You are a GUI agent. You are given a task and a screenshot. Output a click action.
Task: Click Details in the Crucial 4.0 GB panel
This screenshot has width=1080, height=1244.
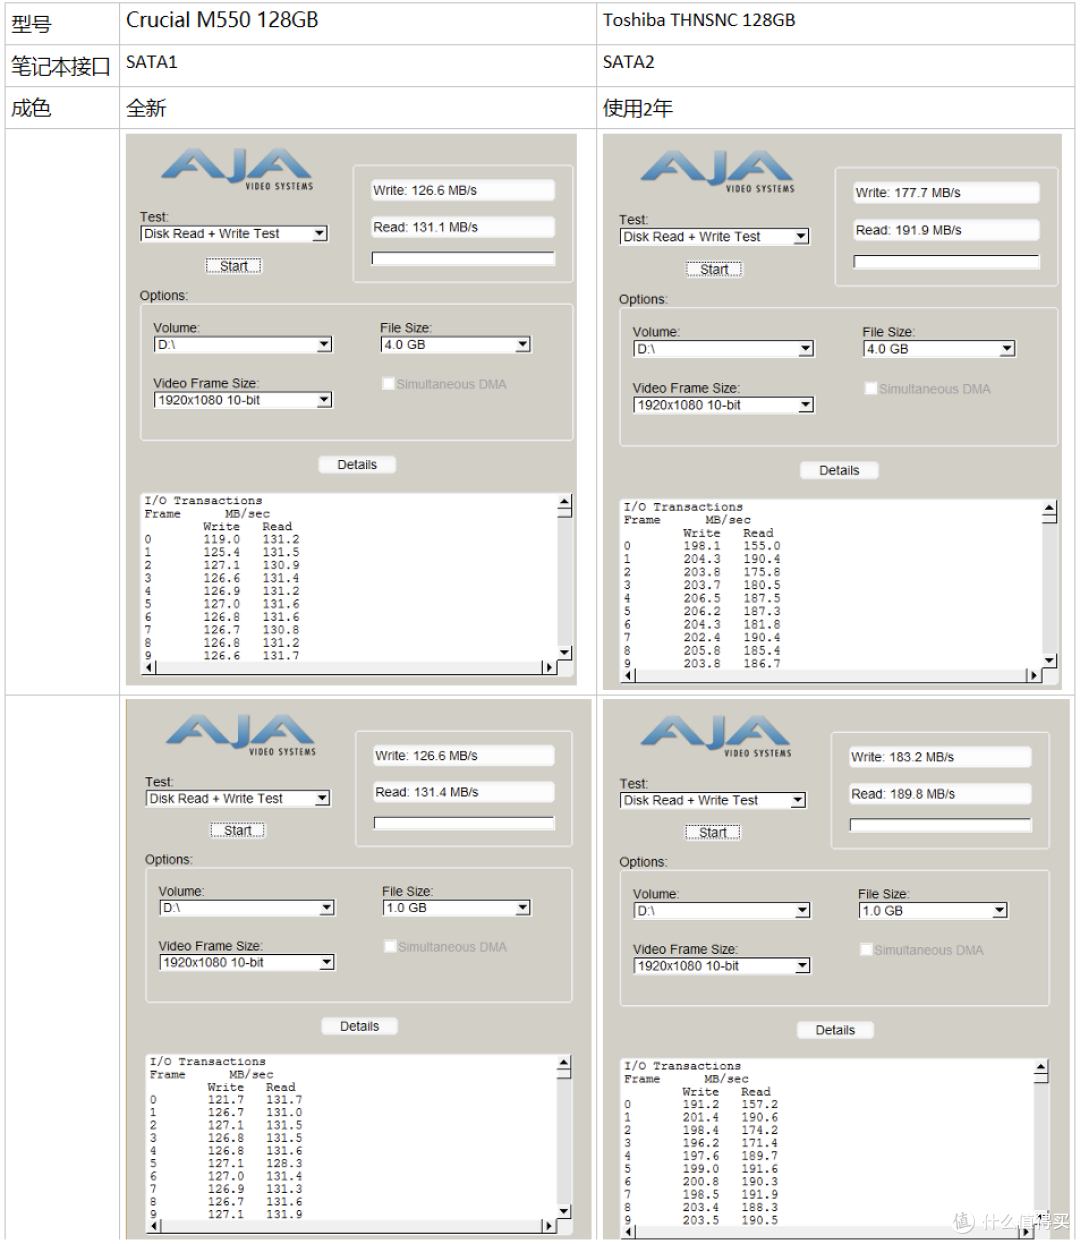[x=357, y=465]
